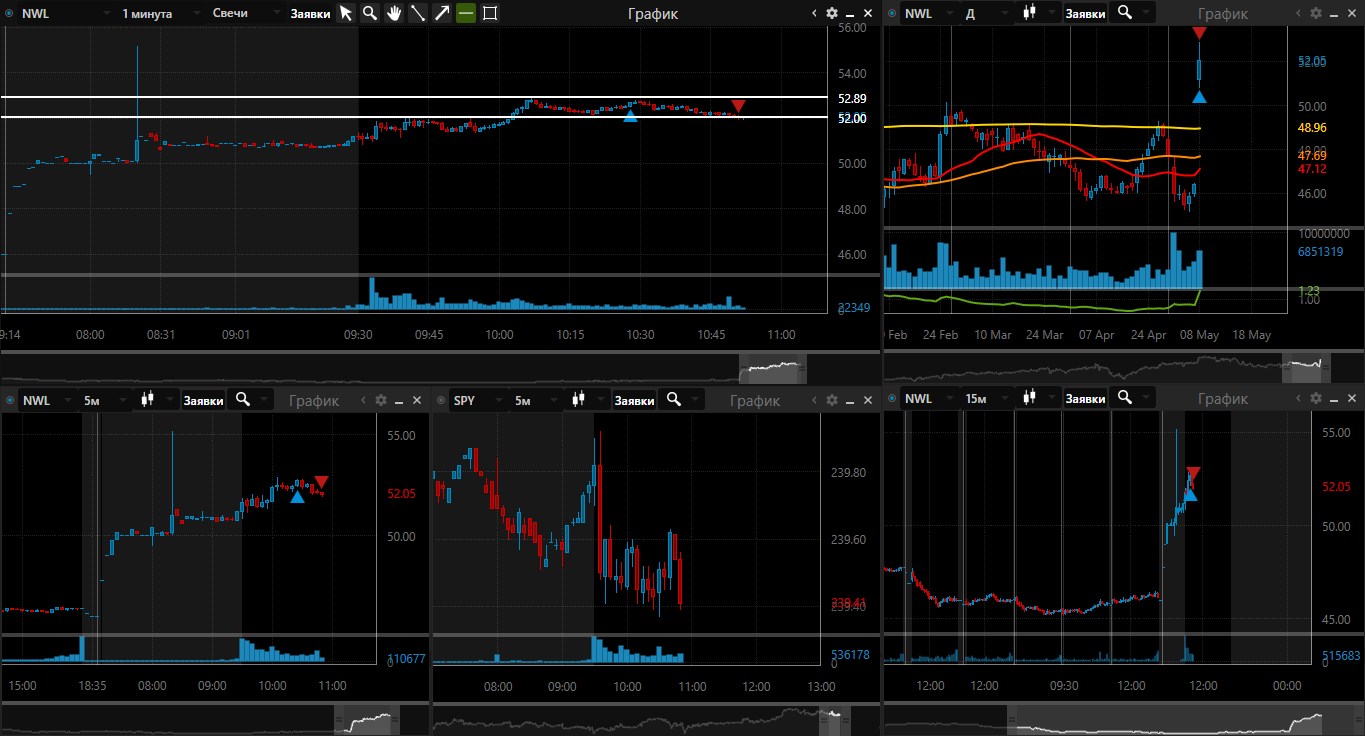Open settings gear of NWL 5м chart
1365x736 pixels.
click(x=380, y=400)
